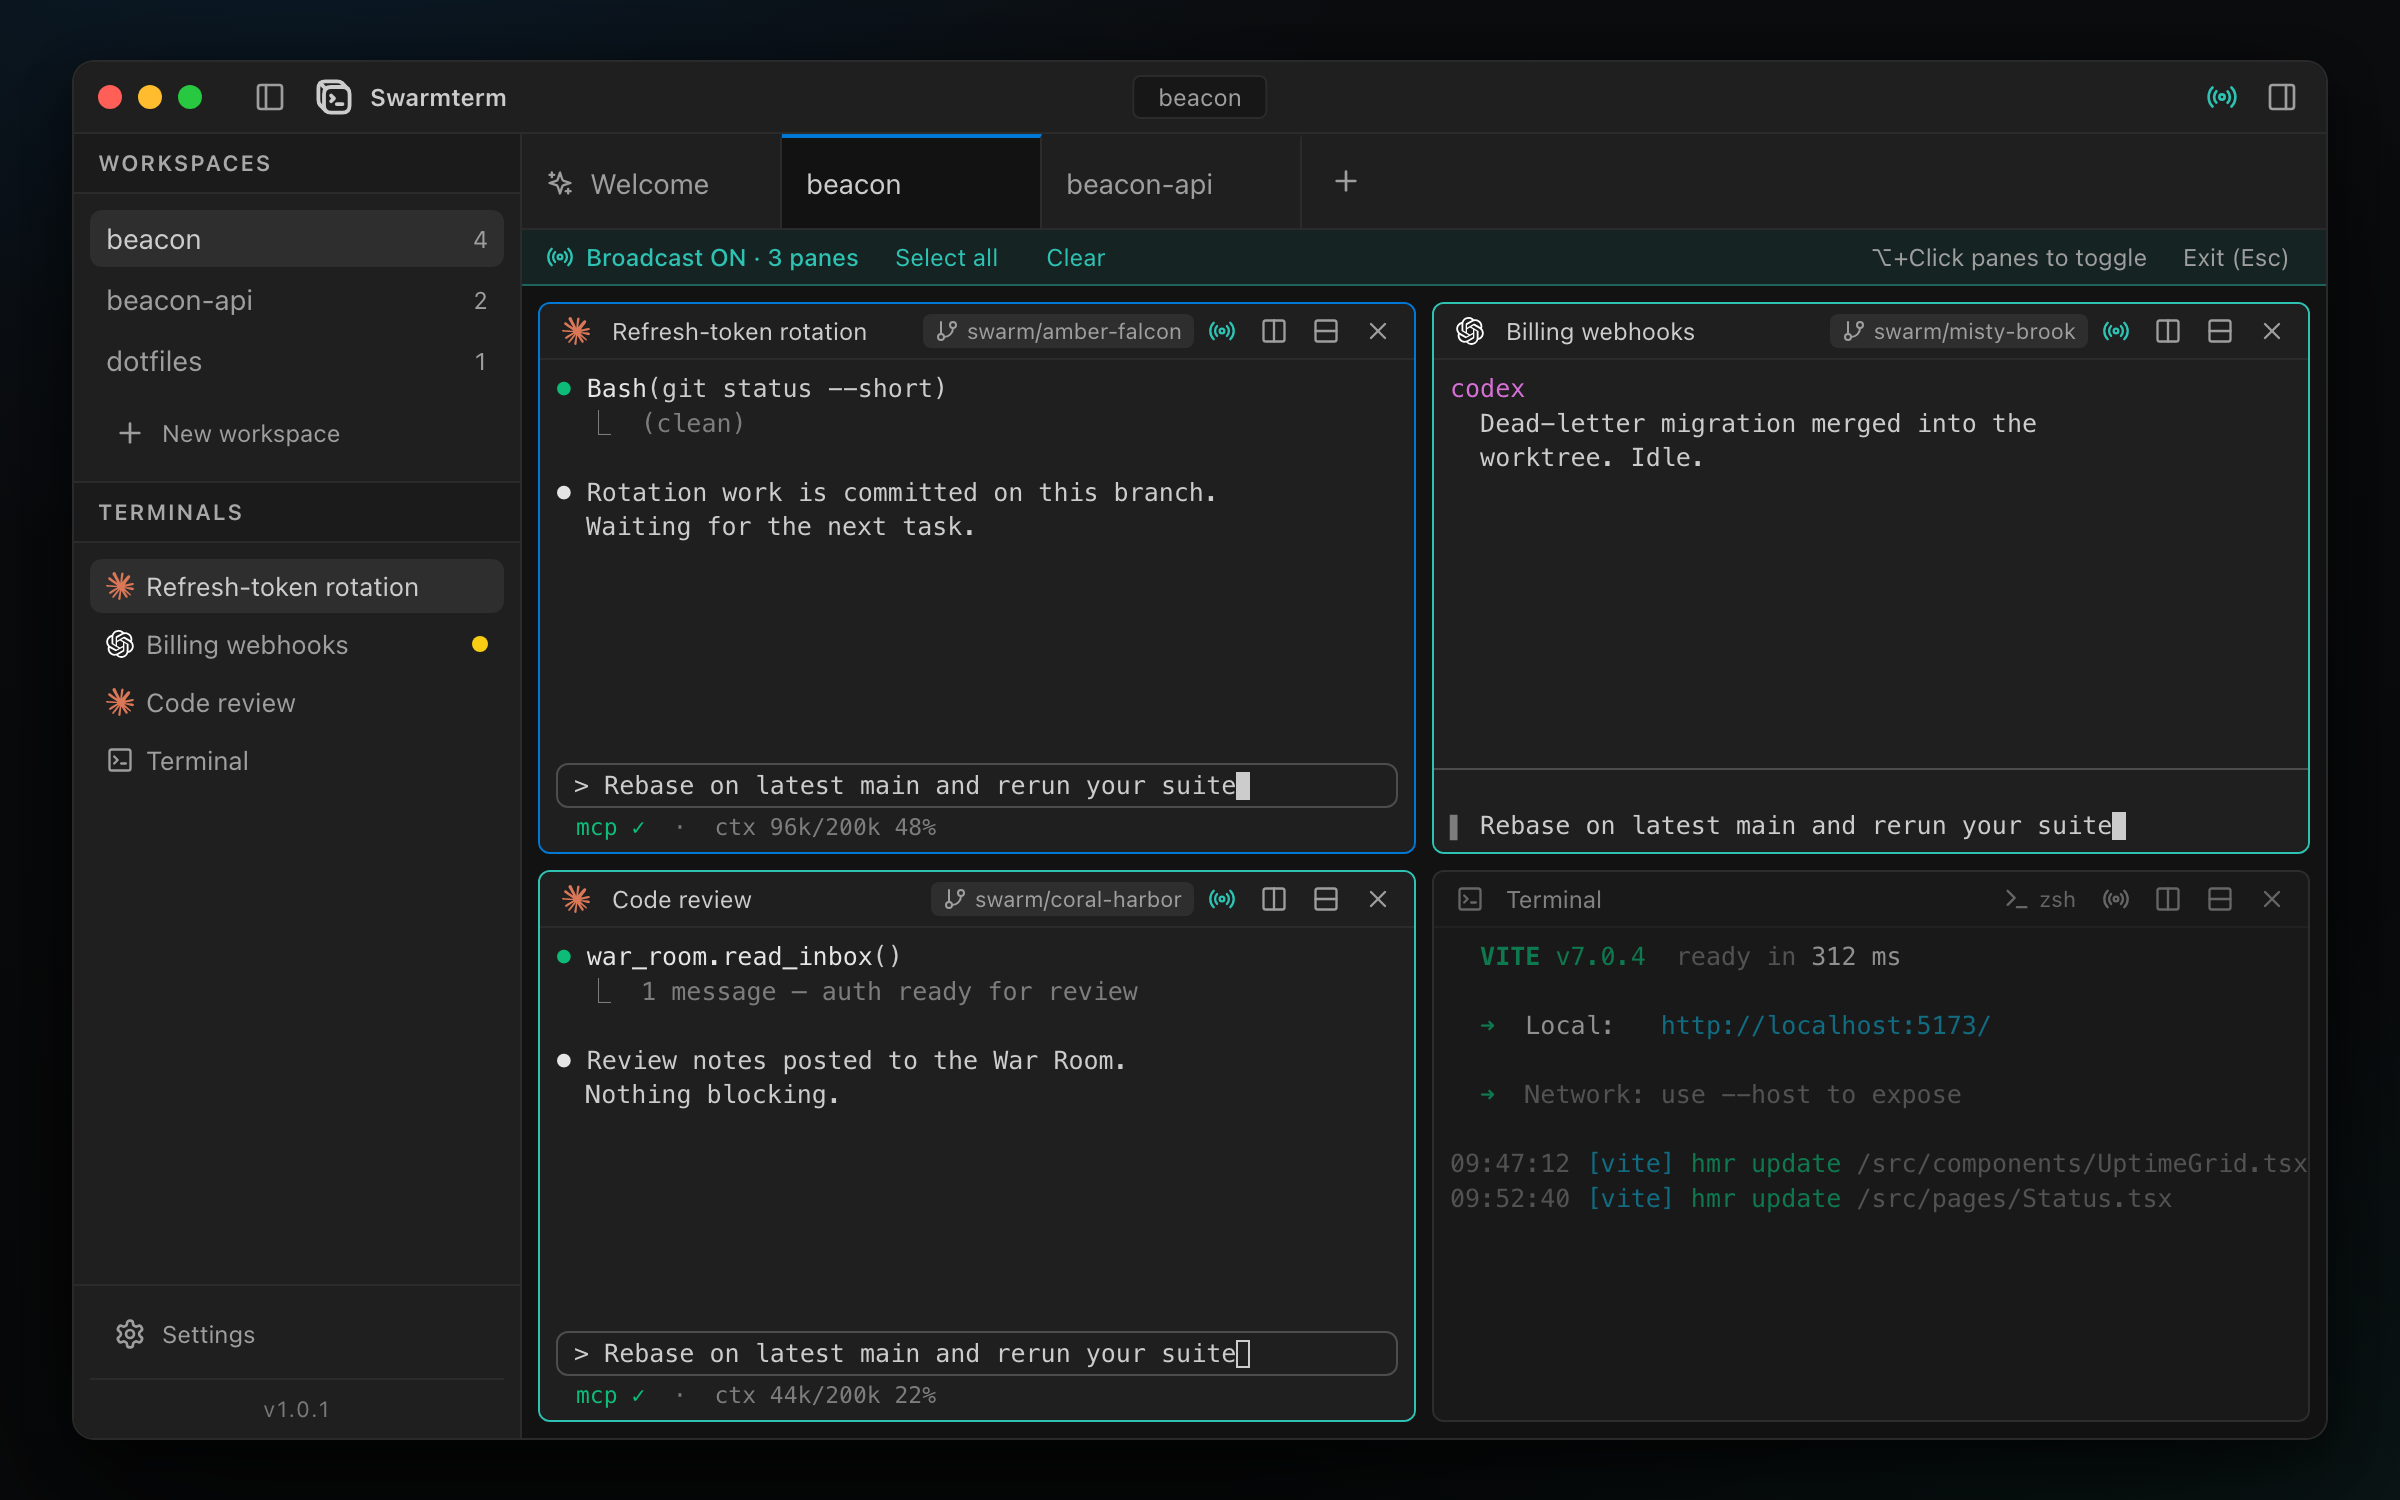Image resolution: width=2400 pixels, height=1500 pixels.
Task: Switch to the Welcome tab
Action: click(x=651, y=183)
